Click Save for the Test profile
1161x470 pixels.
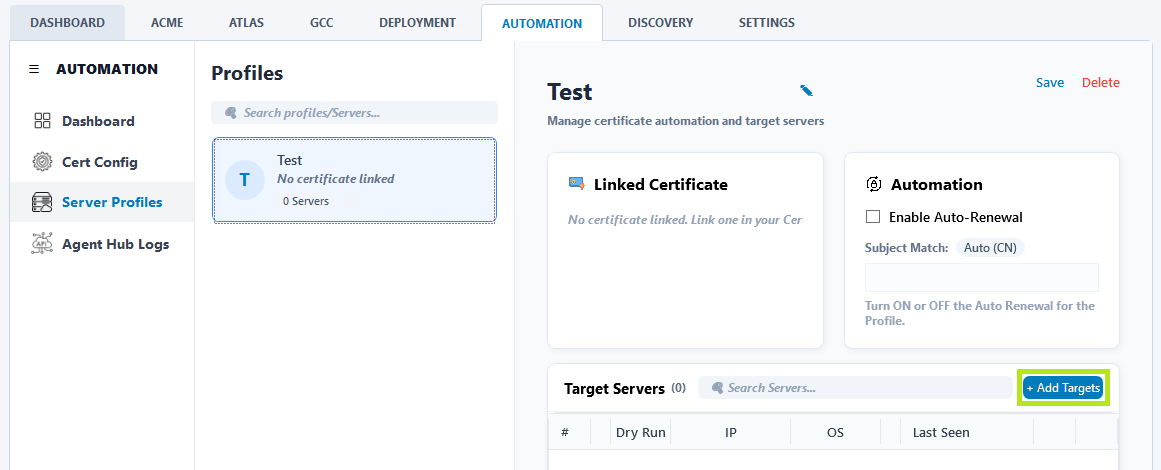point(1049,82)
